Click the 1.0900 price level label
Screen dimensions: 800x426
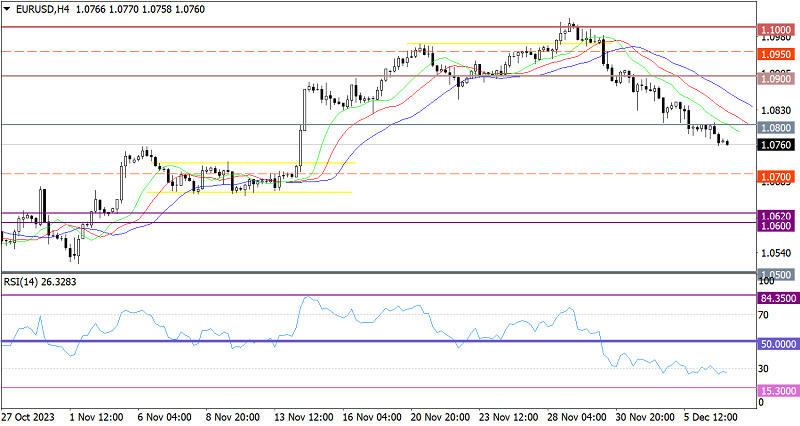(778, 79)
